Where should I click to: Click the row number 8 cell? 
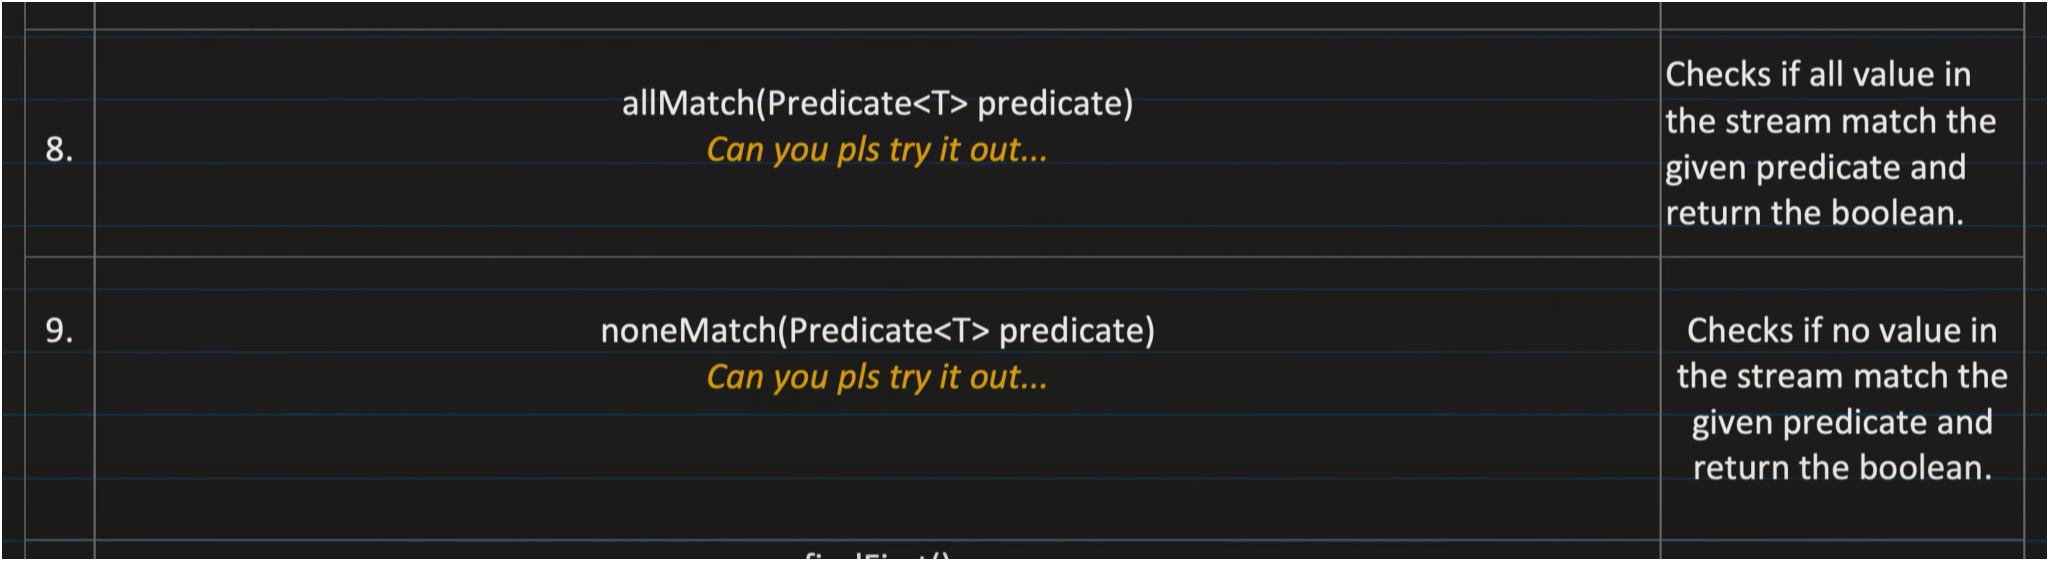click(59, 149)
